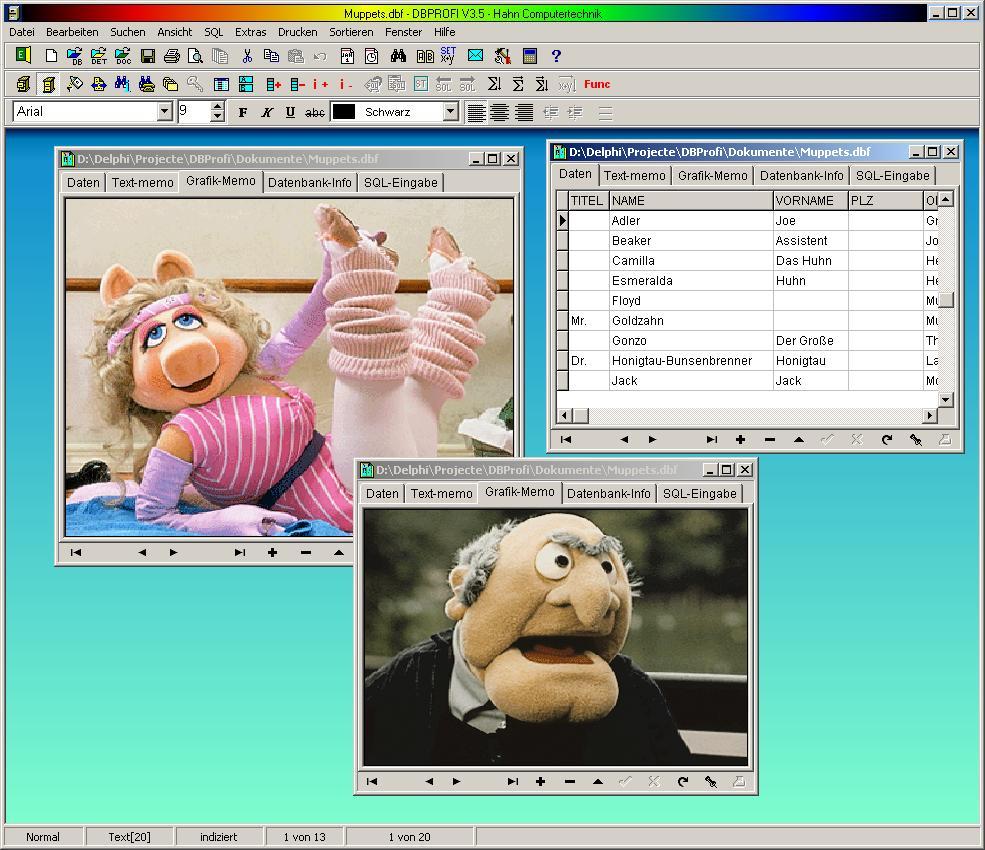
Task: Switch to Datenbank-Info tab in table window
Action: coord(802,176)
